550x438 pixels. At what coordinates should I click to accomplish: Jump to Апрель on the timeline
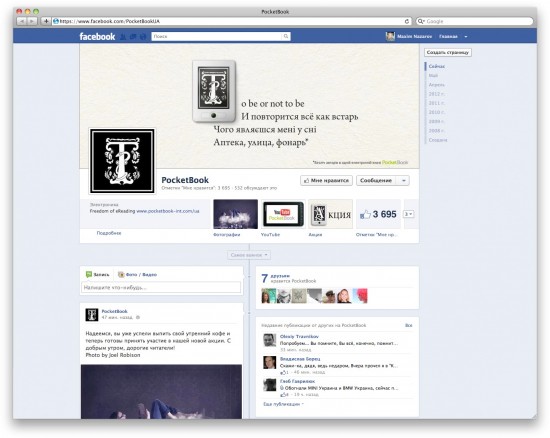click(x=436, y=85)
